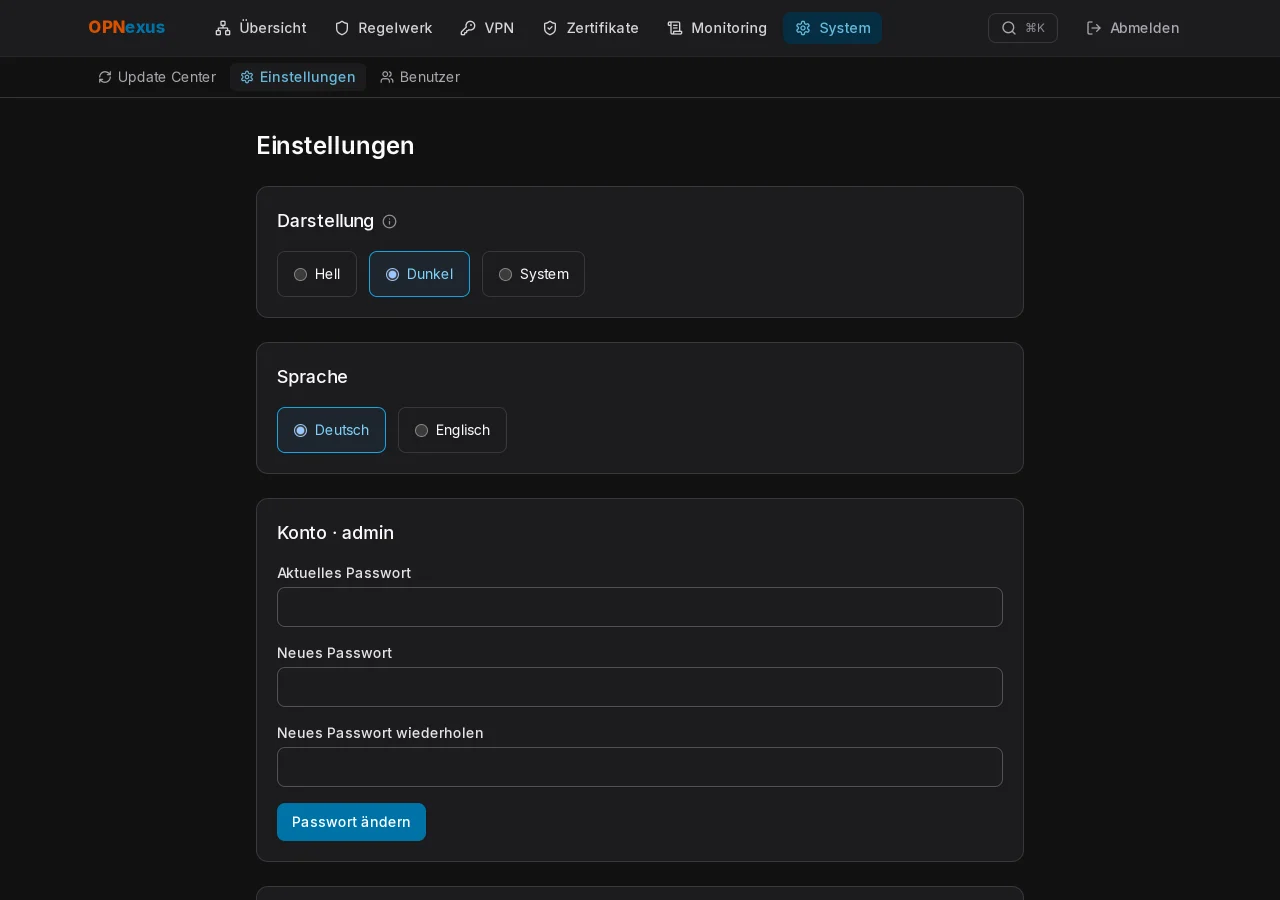Click the Regelwerk shield icon
The image size is (1280, 900).
(342, 28)
